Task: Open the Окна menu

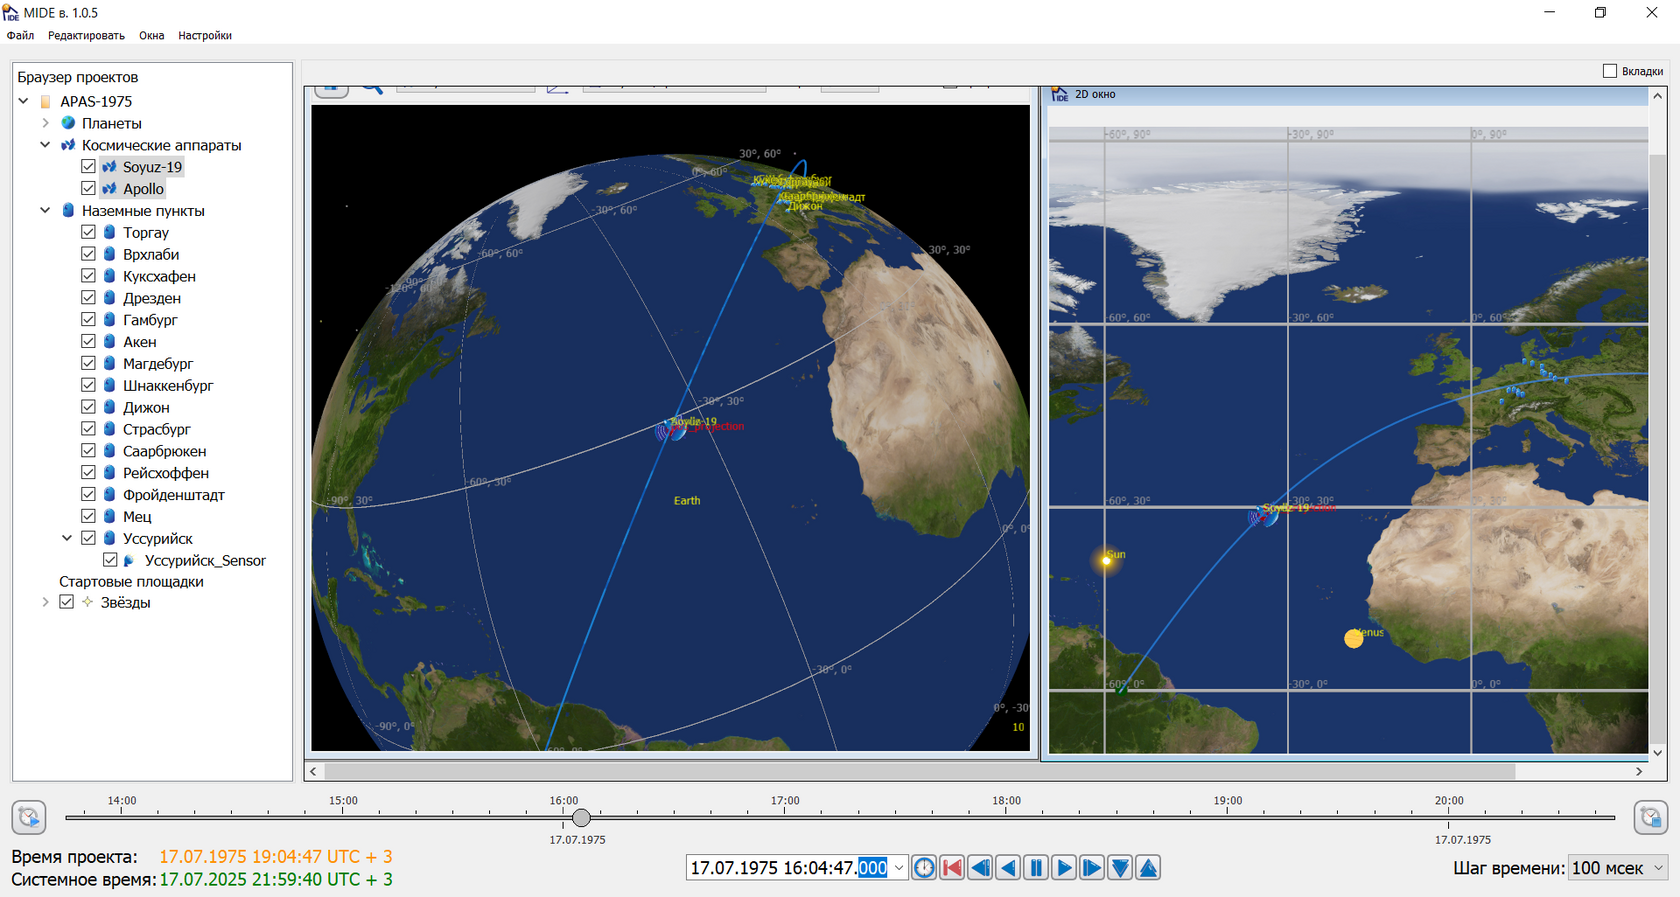Action: pos(152,35)
